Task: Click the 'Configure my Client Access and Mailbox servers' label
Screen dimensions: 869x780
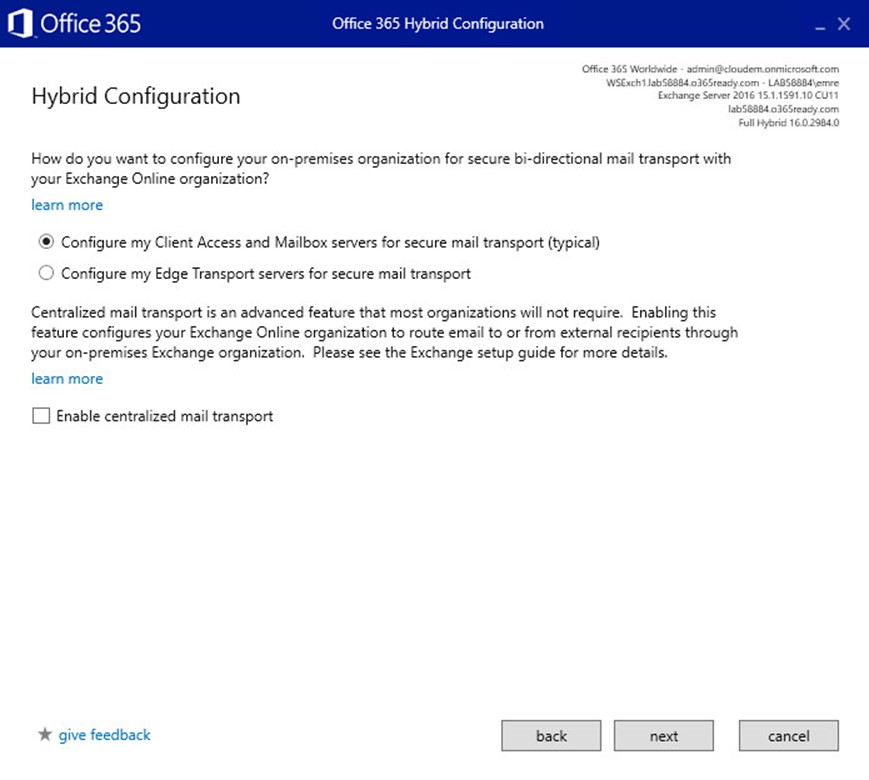Action: (330, 243)
